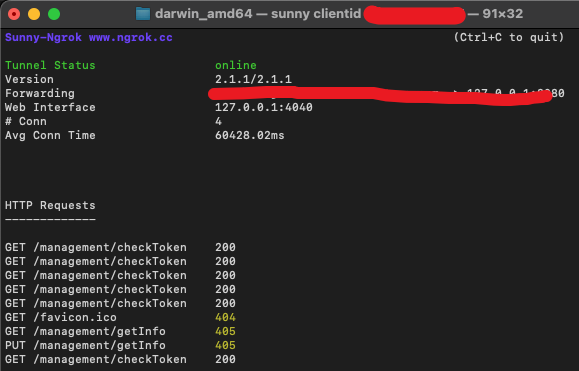Viewport: 579px width, 371px height.
Task: Click the 'Web Interface' label
Action: click(50, 107)
